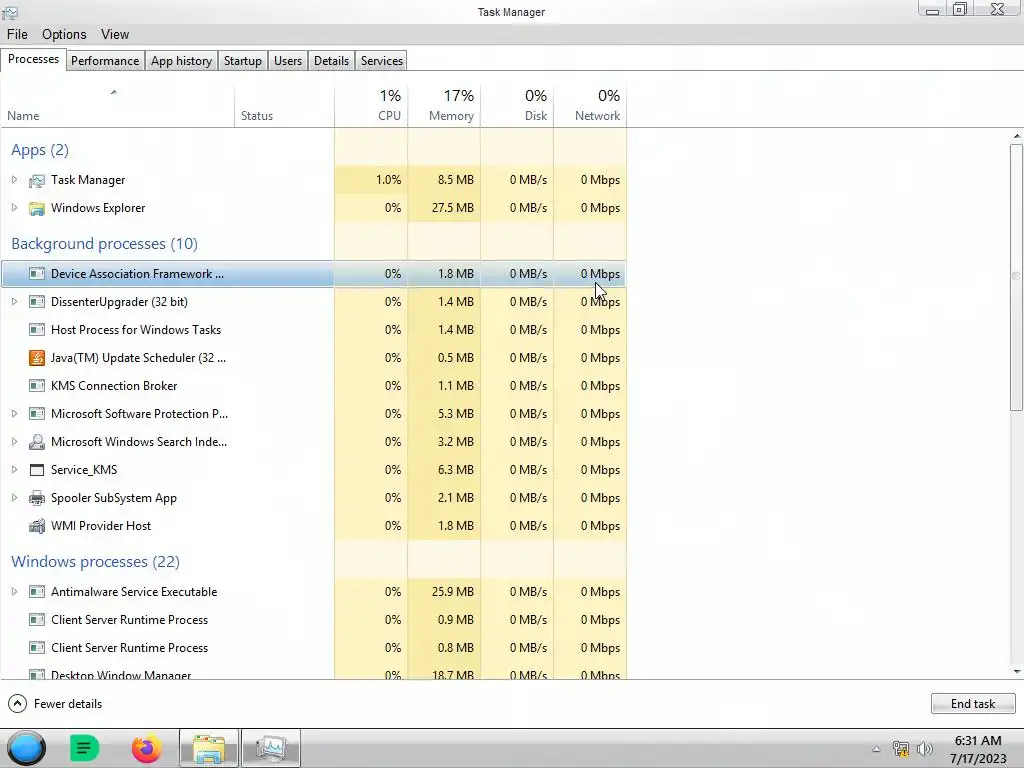
Task: Expand Antimalware Service Executable row
Action: [x=14, y=592]
